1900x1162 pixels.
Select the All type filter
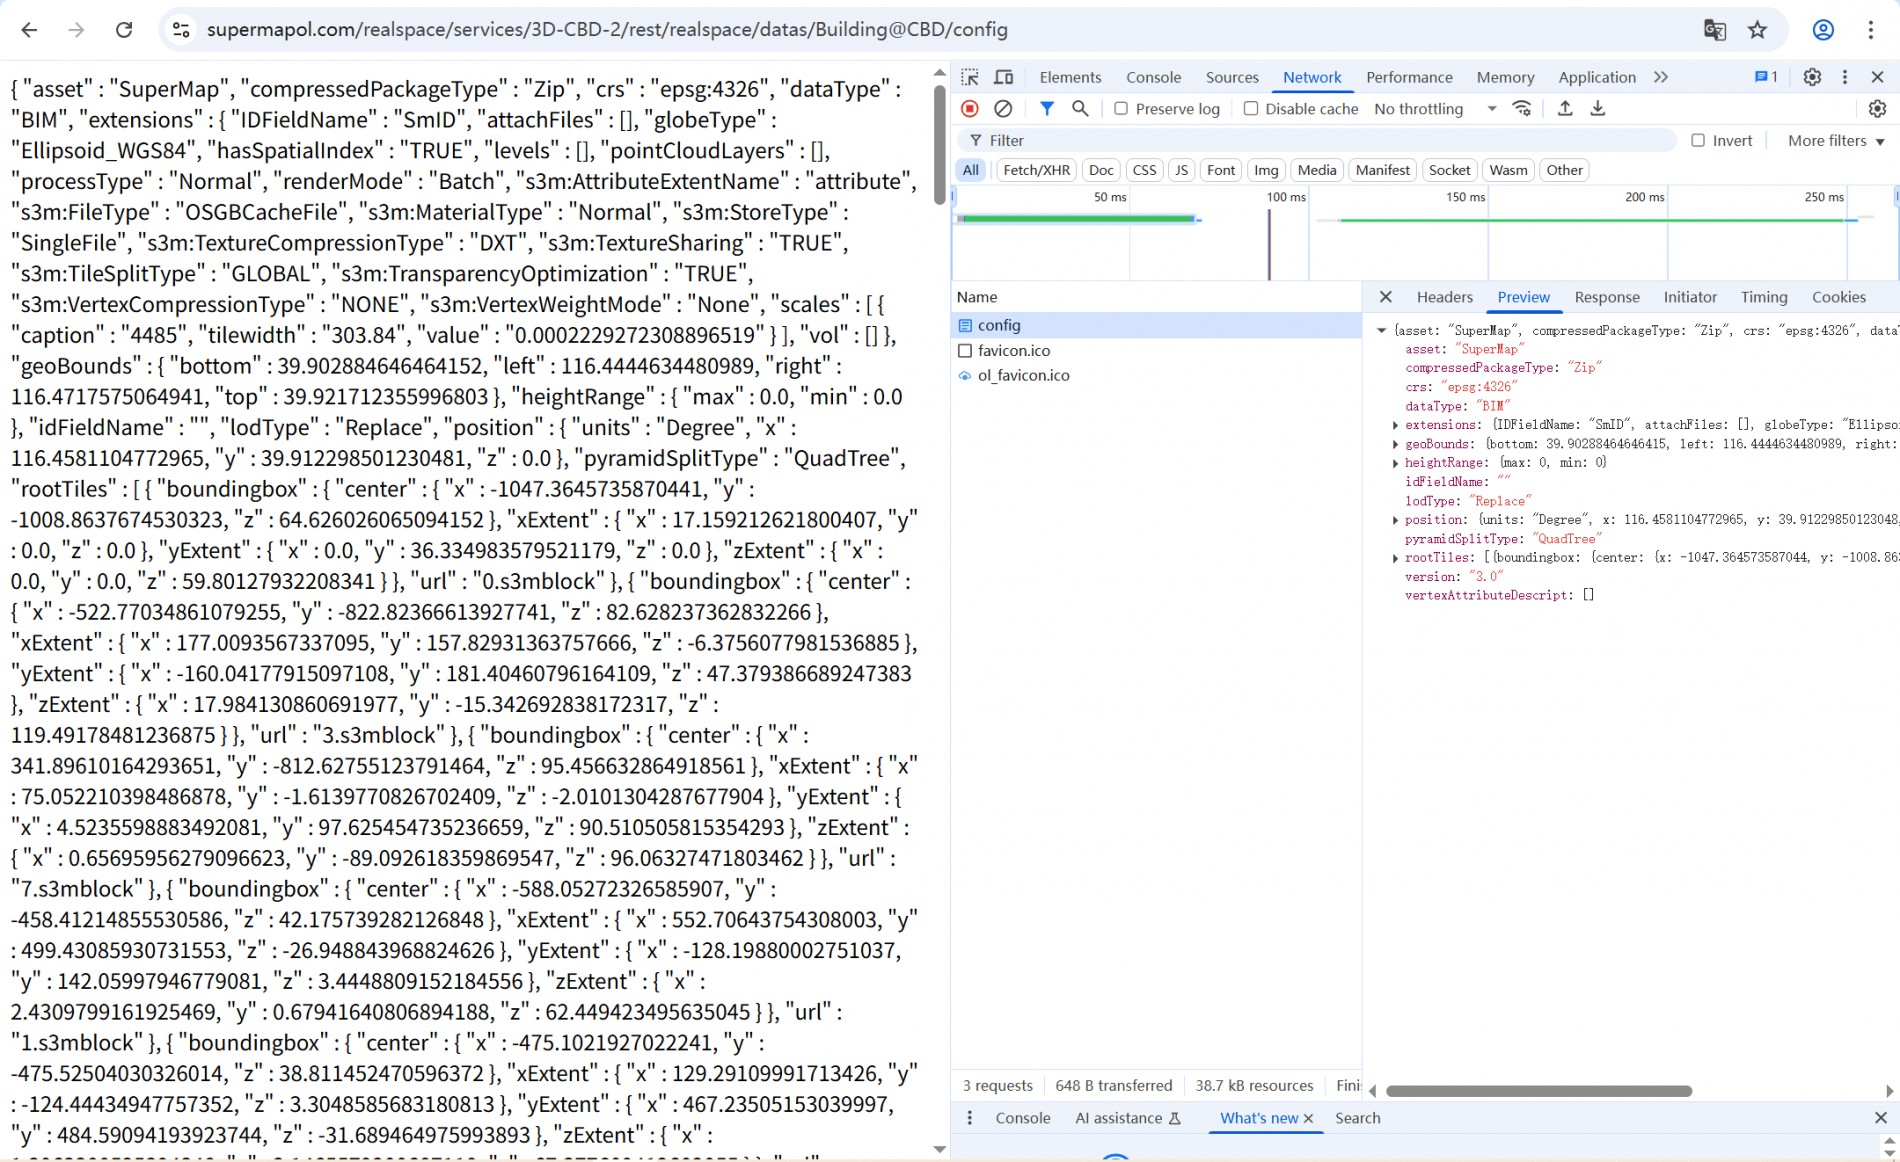pyautogui.click(x=970, y=170)
